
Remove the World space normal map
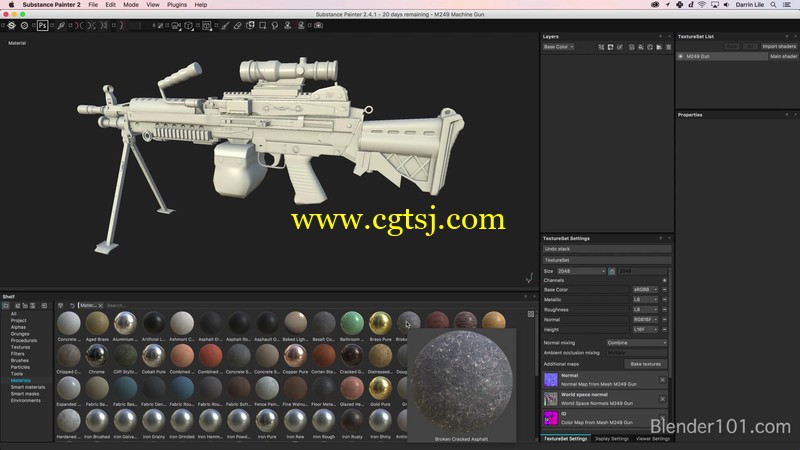click(x=662, y=399)
